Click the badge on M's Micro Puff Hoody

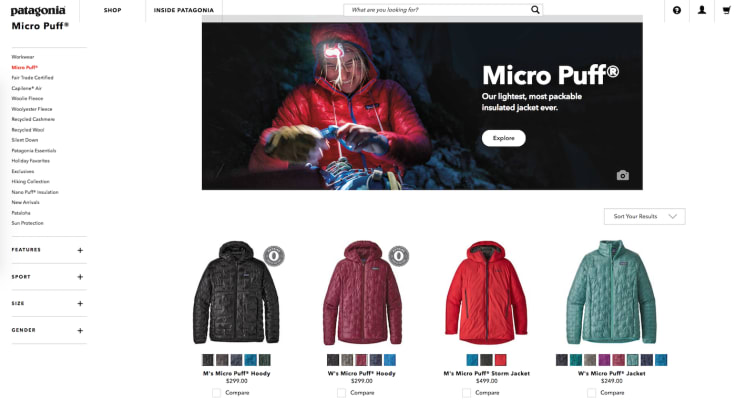pos(273,256)
